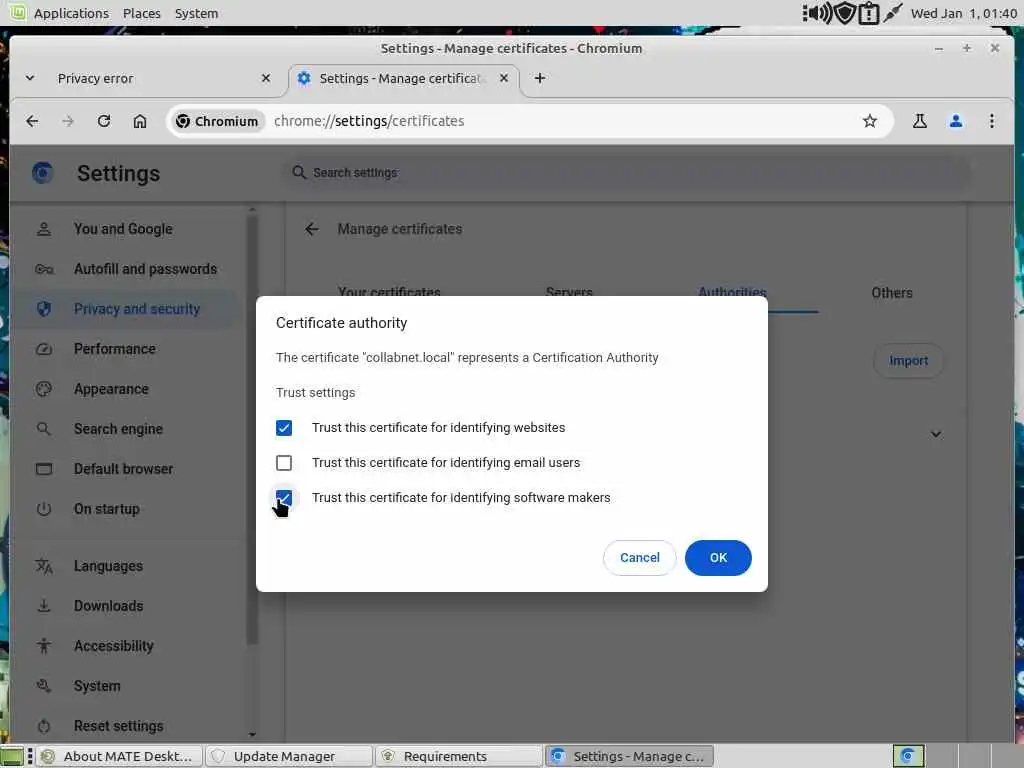This screenshot has width=1024, height=768.
Task: Click the show desktop icon
Action: tap(12, 756)
